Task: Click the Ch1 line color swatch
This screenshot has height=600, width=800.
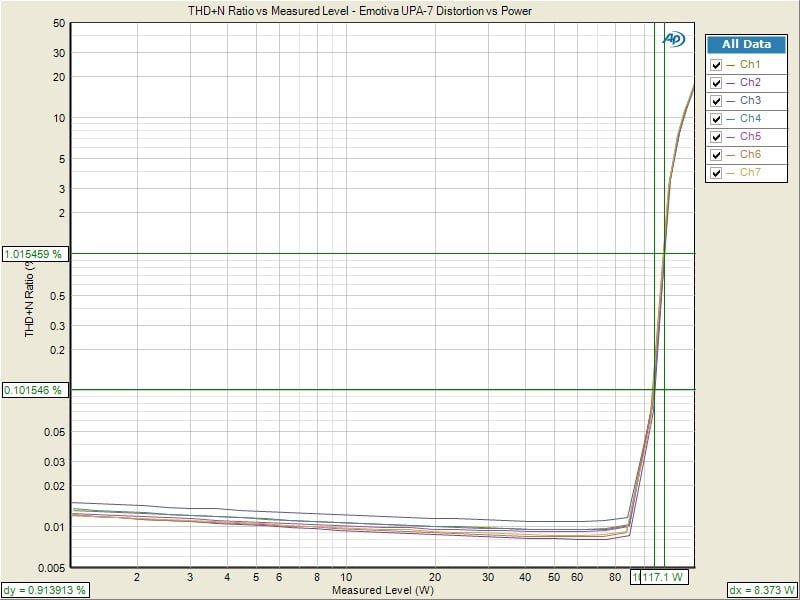Action: point(731,65)
